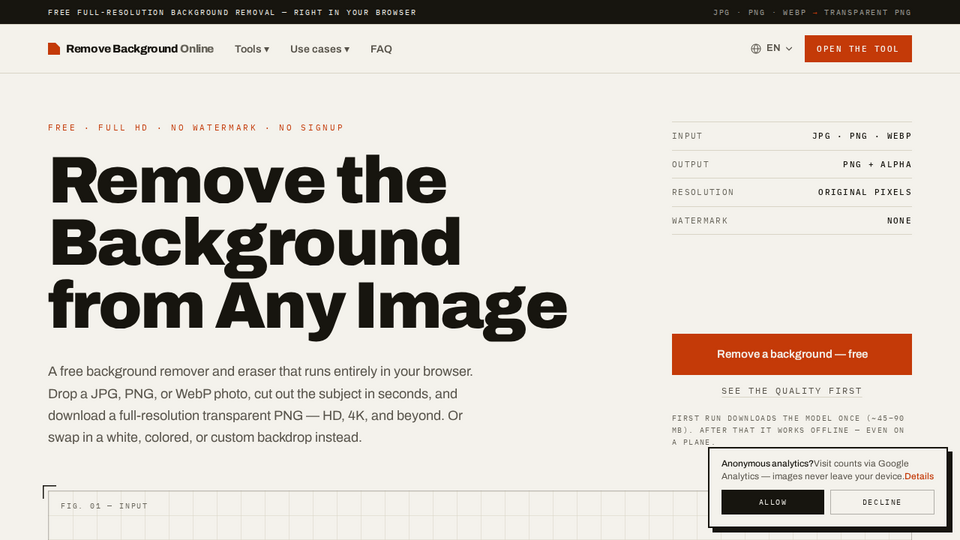
Task: Click the descriptive paragraph about free background remover
Action: 261,404
